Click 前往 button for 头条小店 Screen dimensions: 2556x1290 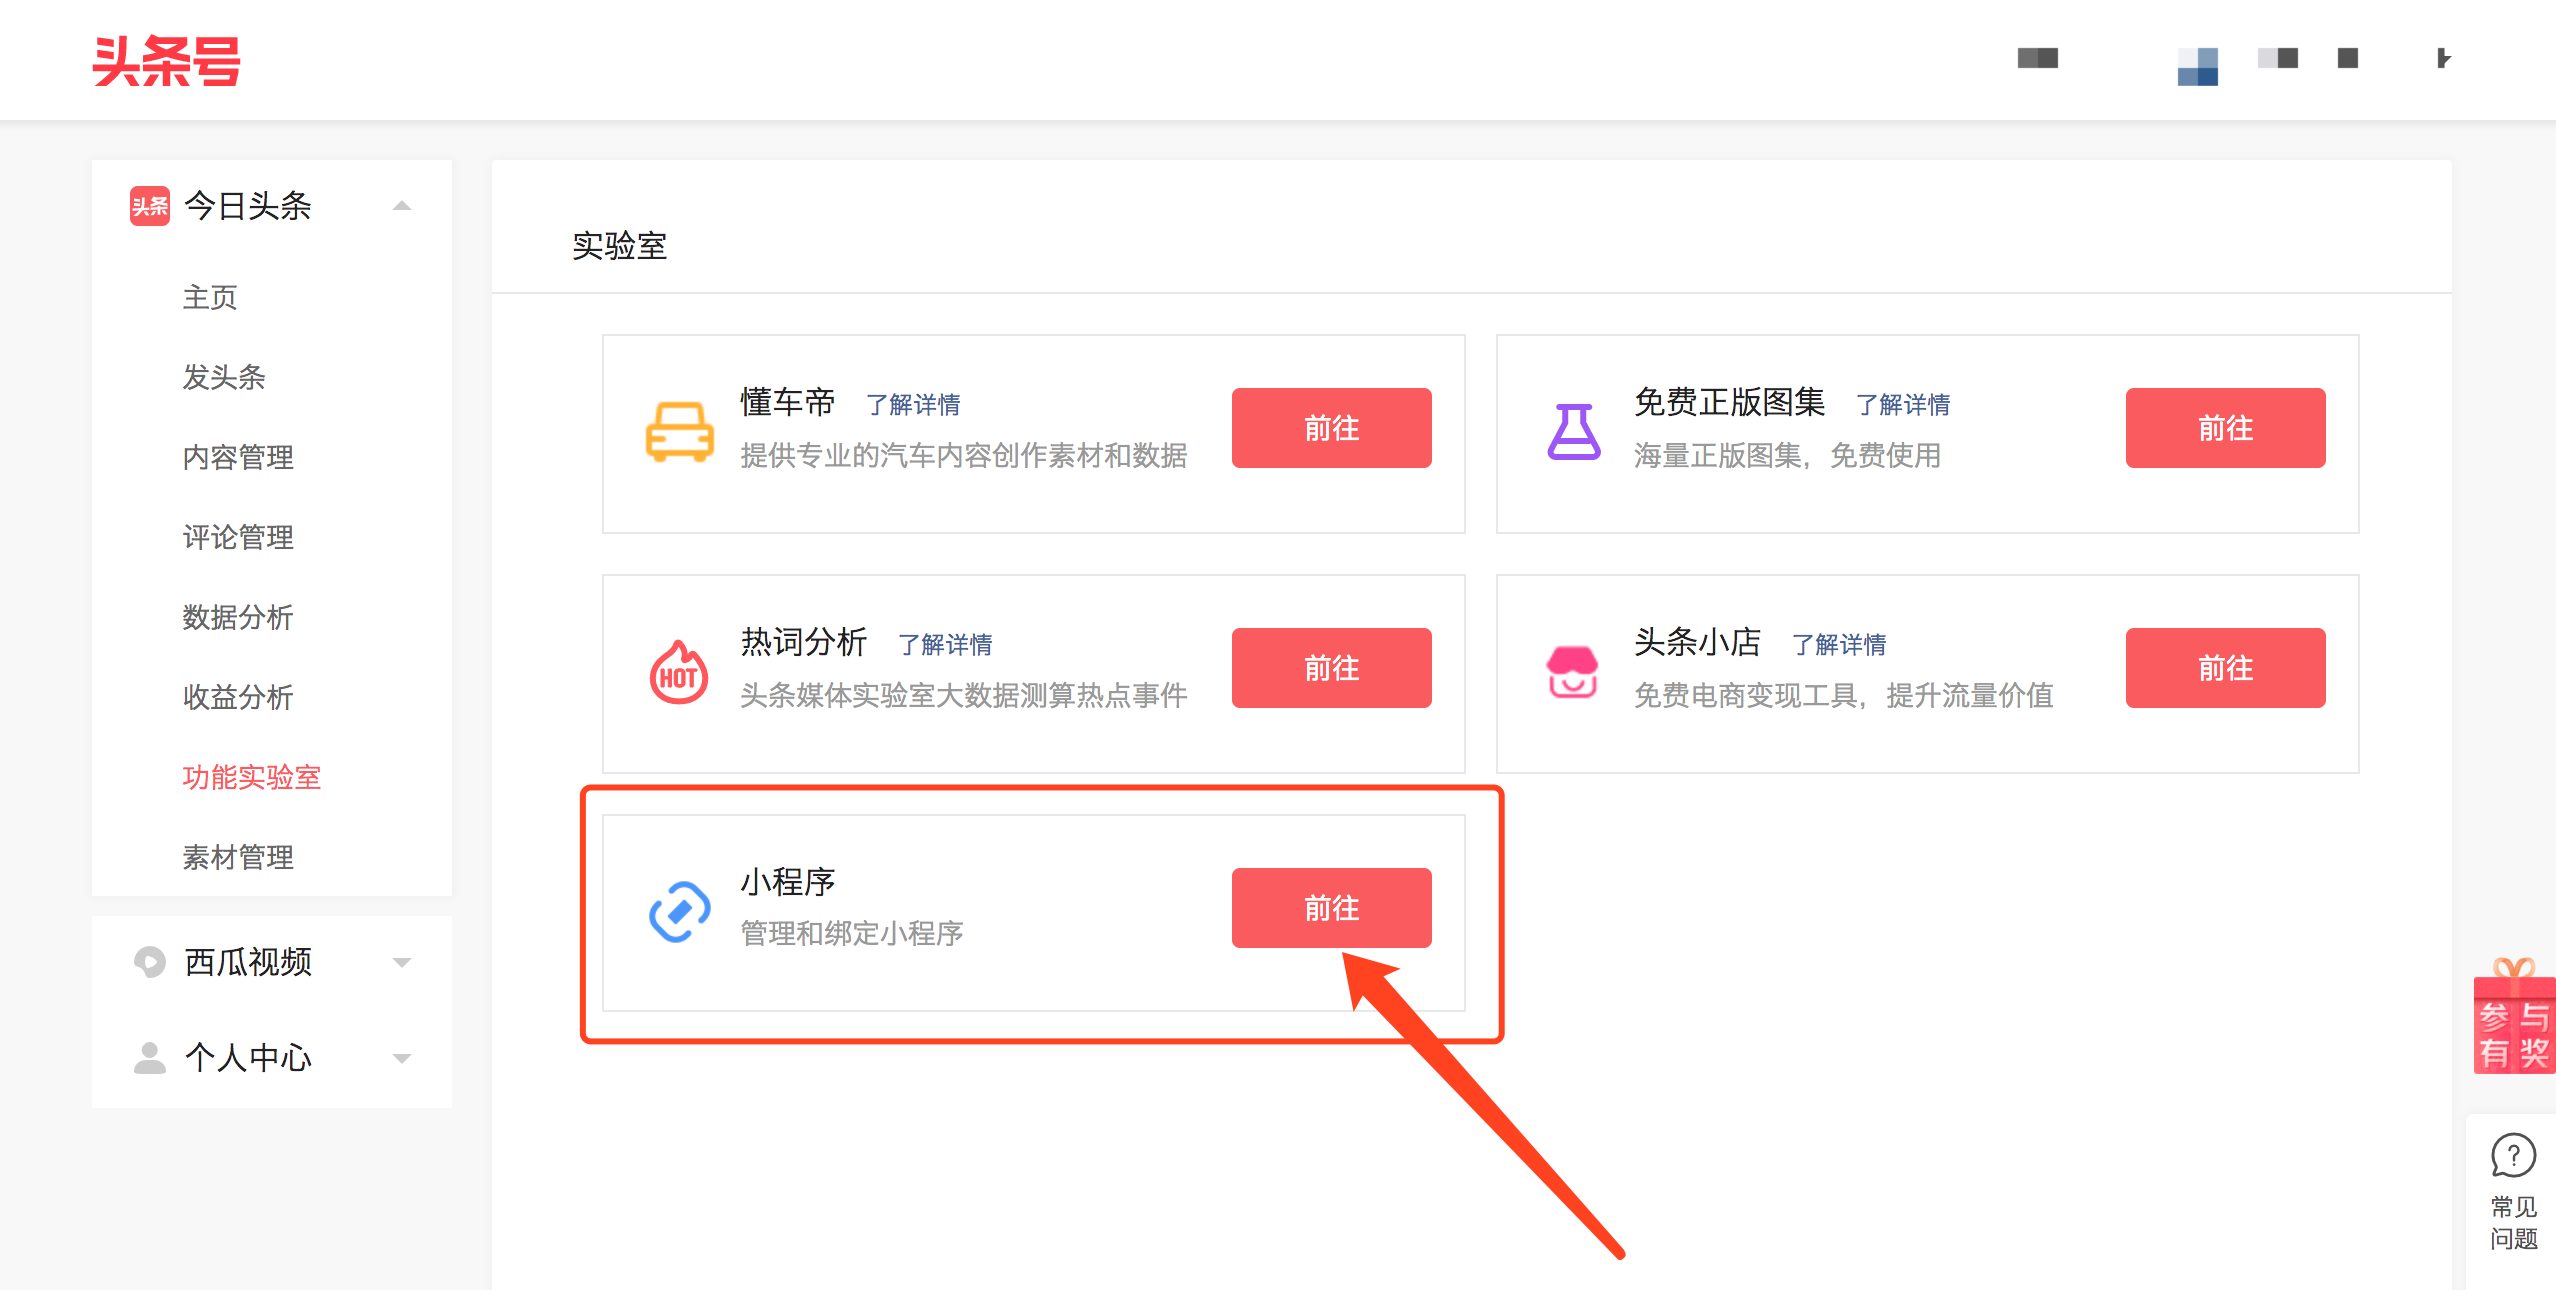point(2226,668)
